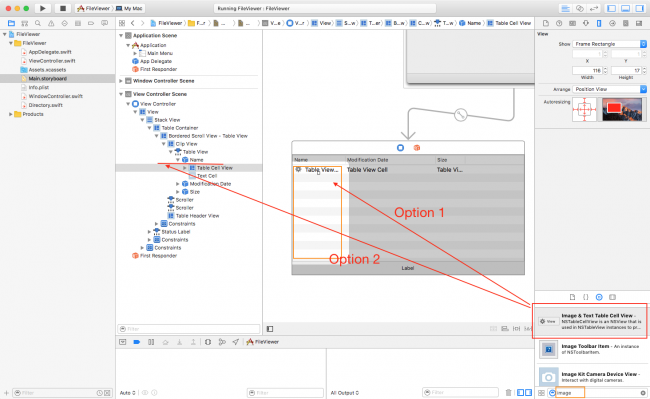Show the Standard editor

[565, 8]
